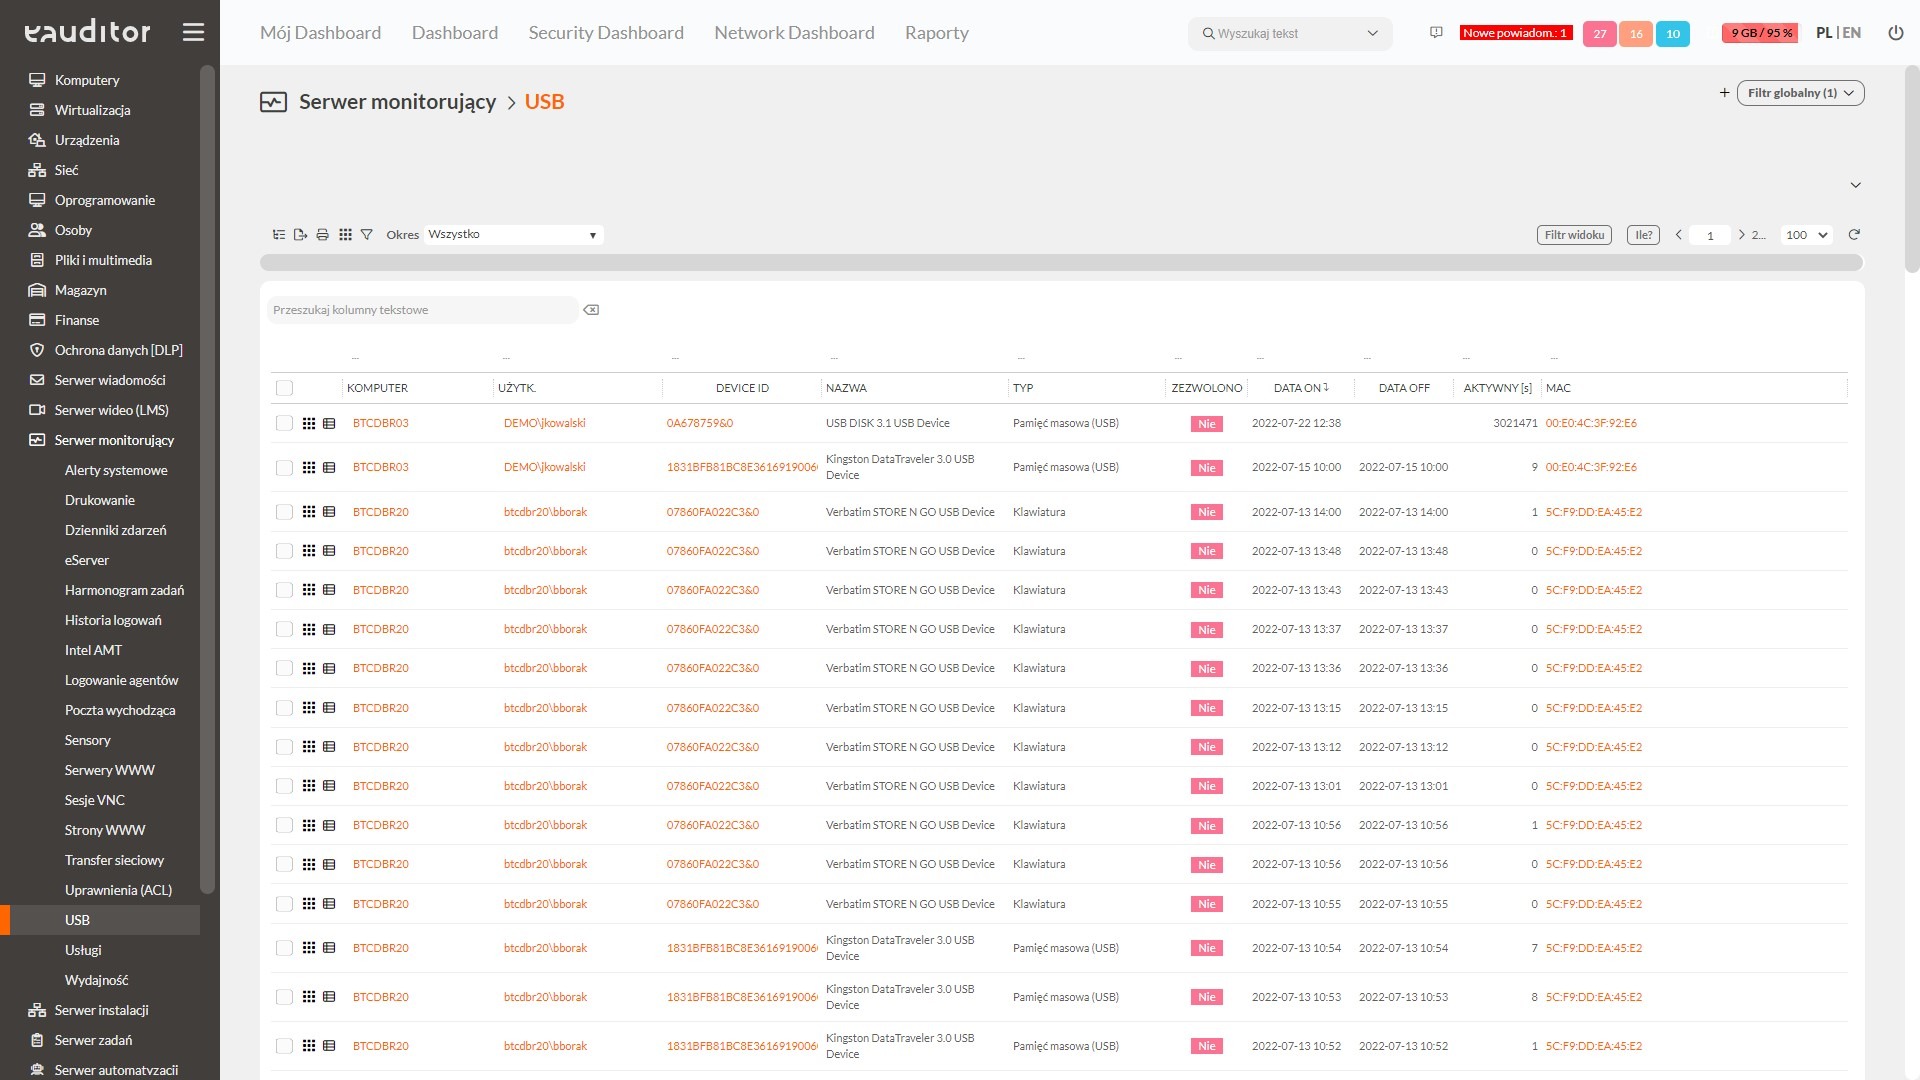Toggle the hamburger sidebar menu

193,32
